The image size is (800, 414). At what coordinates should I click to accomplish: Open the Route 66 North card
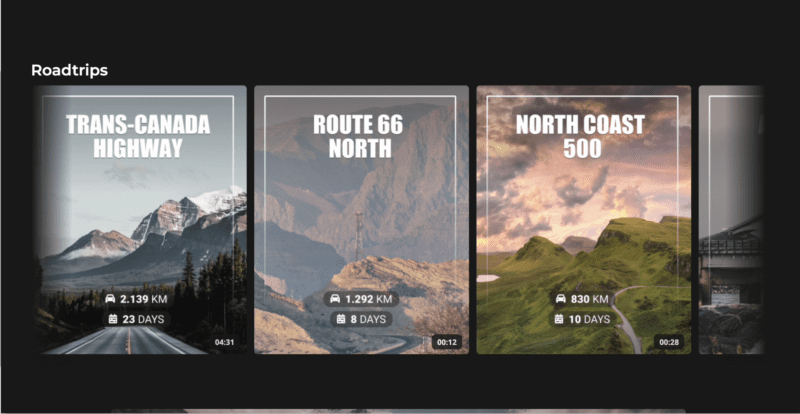pos(361,220)
